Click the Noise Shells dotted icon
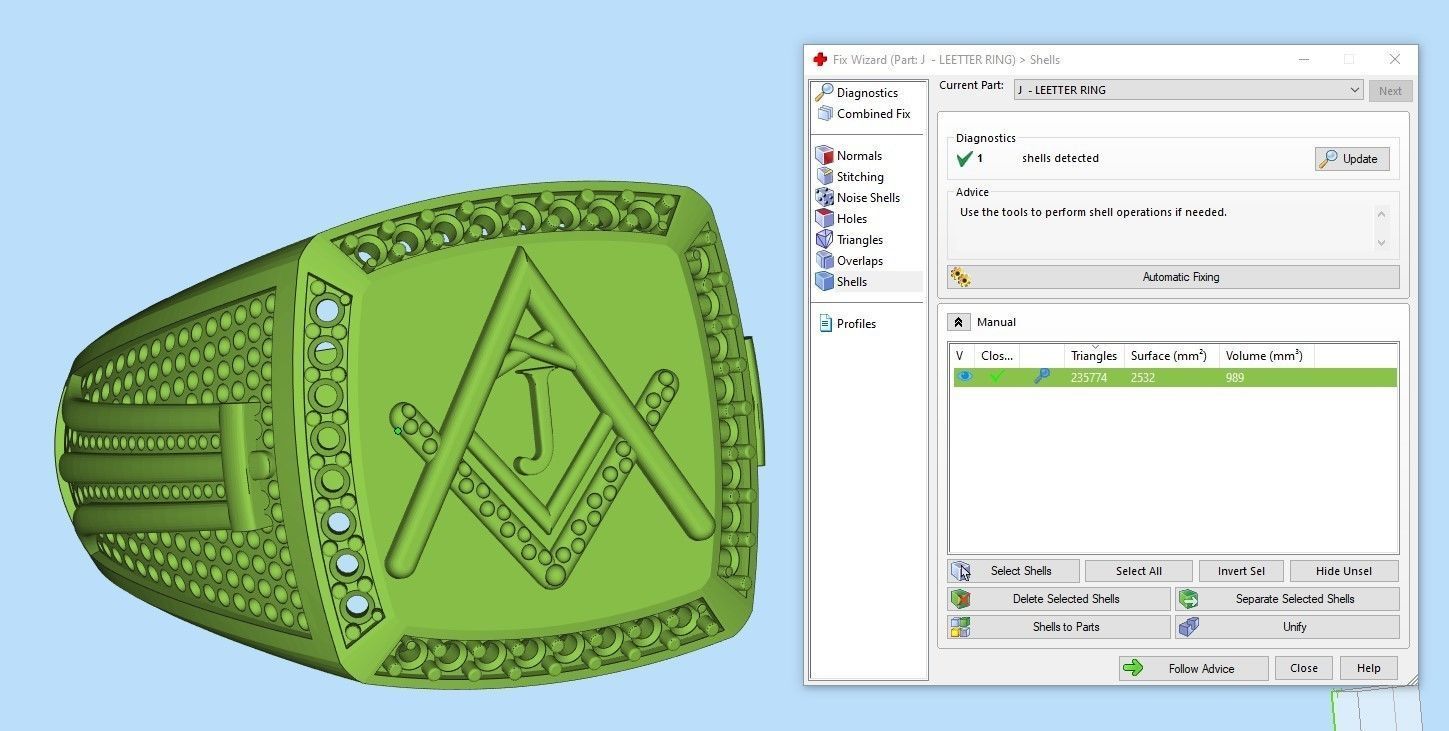The width and height of the screenshot is (1449, 731). (824, 198)
